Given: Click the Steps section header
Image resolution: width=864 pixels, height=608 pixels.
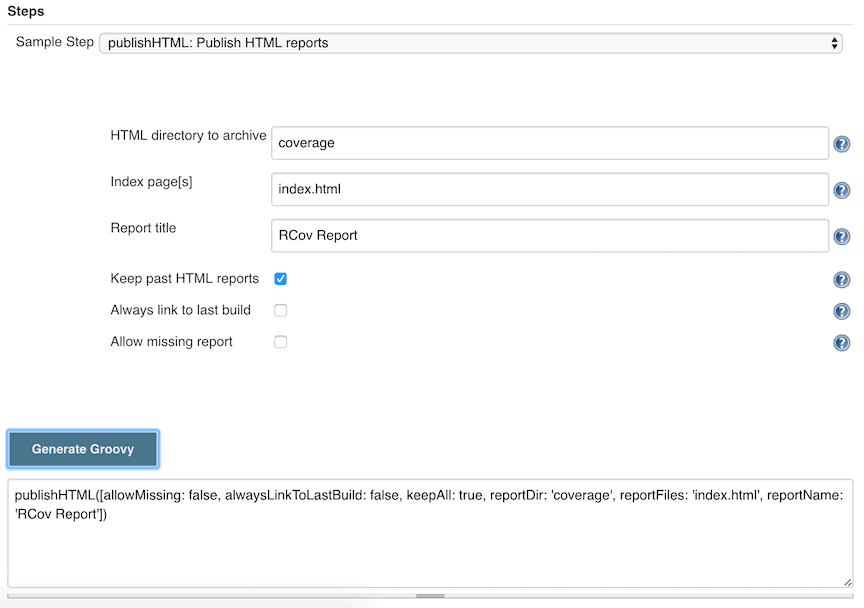Looking at the screenshot, I should pos(25,11).
